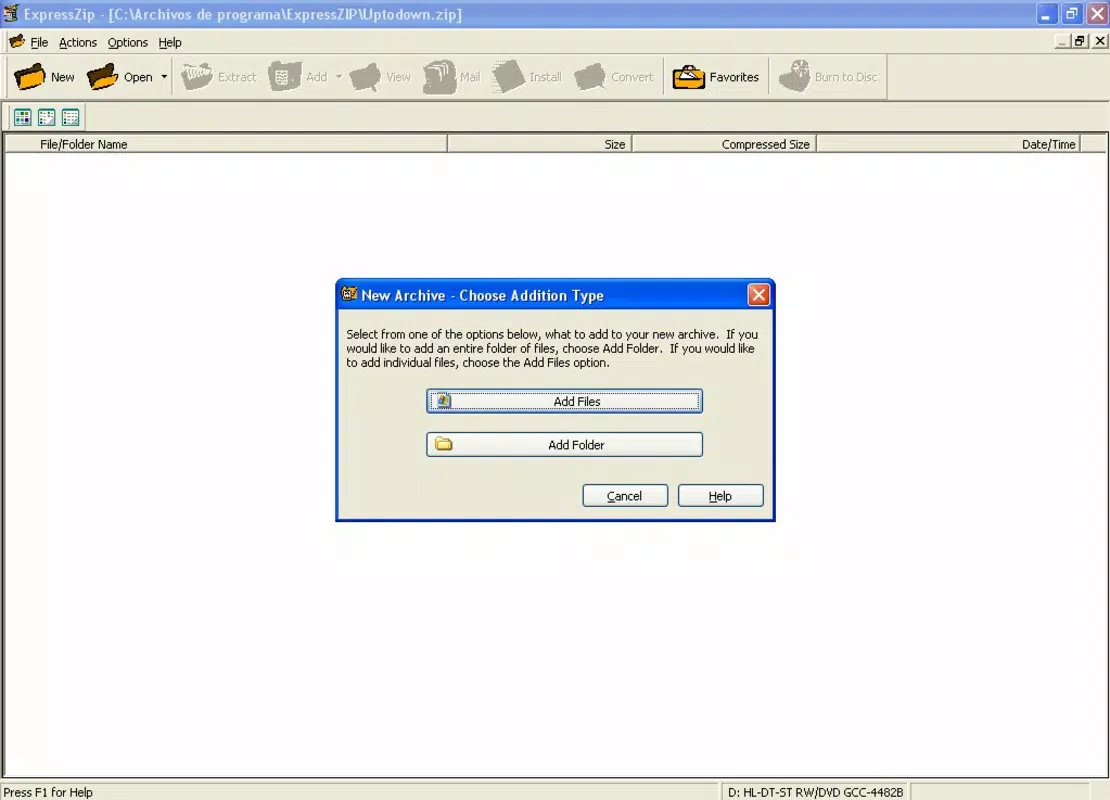Select the third list view mode icon
The height and width of the screenshot is (800, 1110).
[x=71, y=118]
